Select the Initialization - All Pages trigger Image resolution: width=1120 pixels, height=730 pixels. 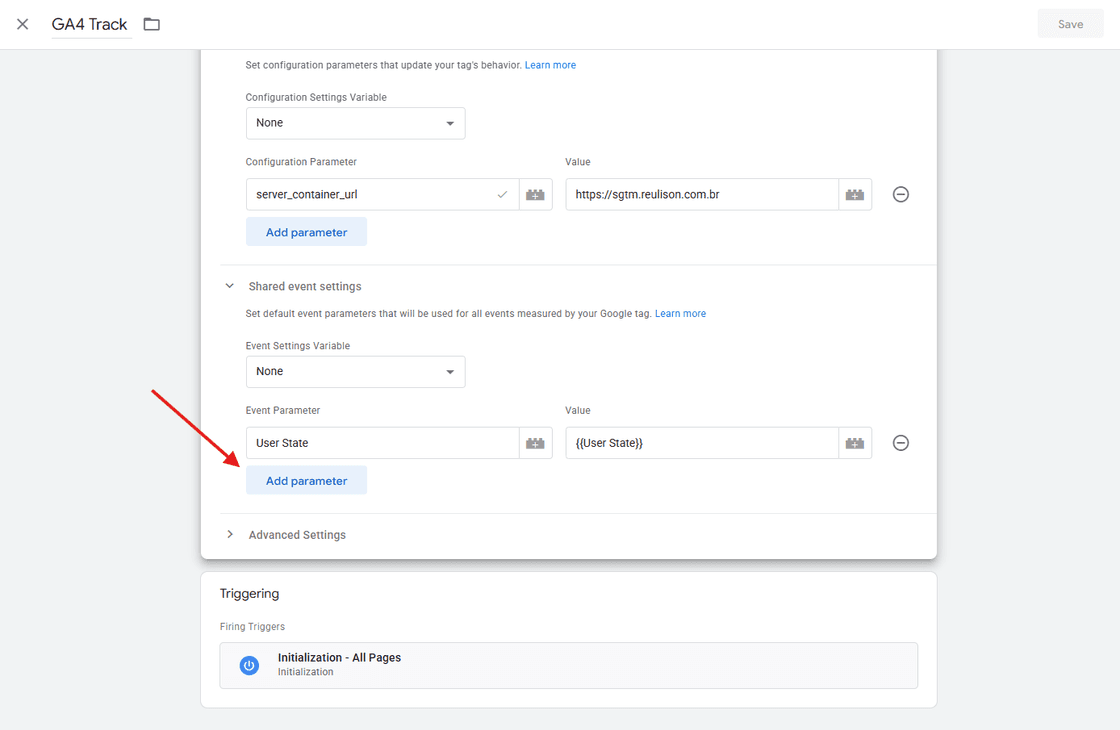point(568,665)
